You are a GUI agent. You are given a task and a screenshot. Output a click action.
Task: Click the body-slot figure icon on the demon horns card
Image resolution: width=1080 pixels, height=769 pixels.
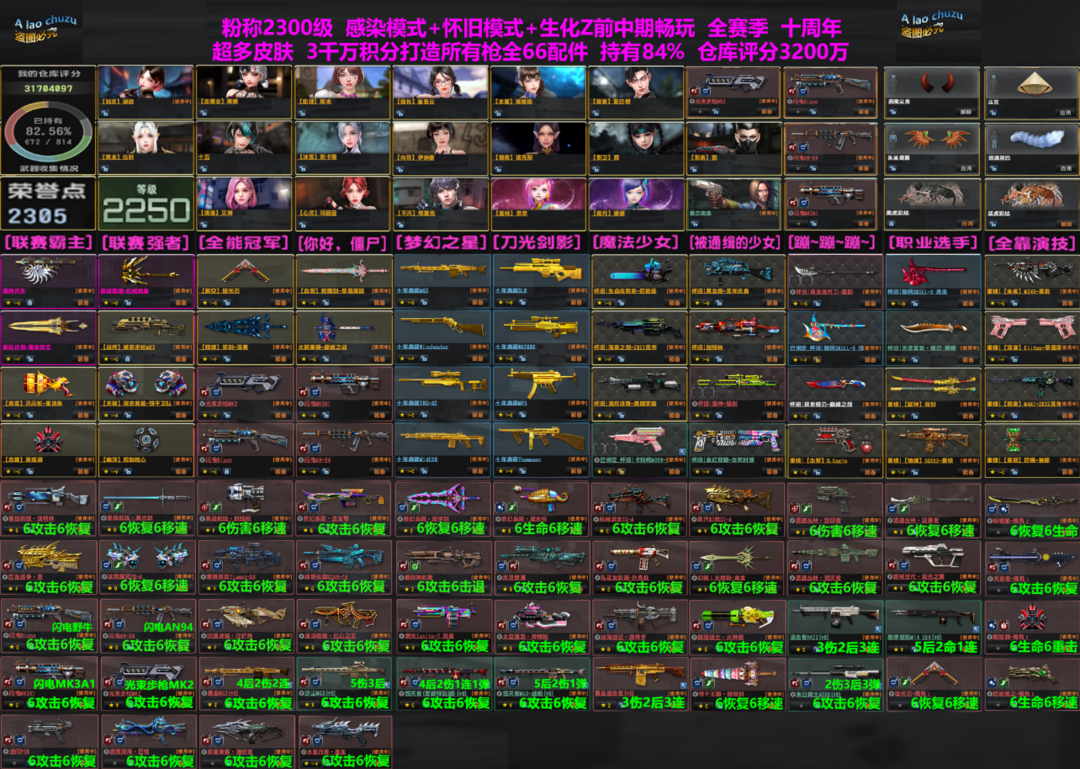tap(893, 84)
